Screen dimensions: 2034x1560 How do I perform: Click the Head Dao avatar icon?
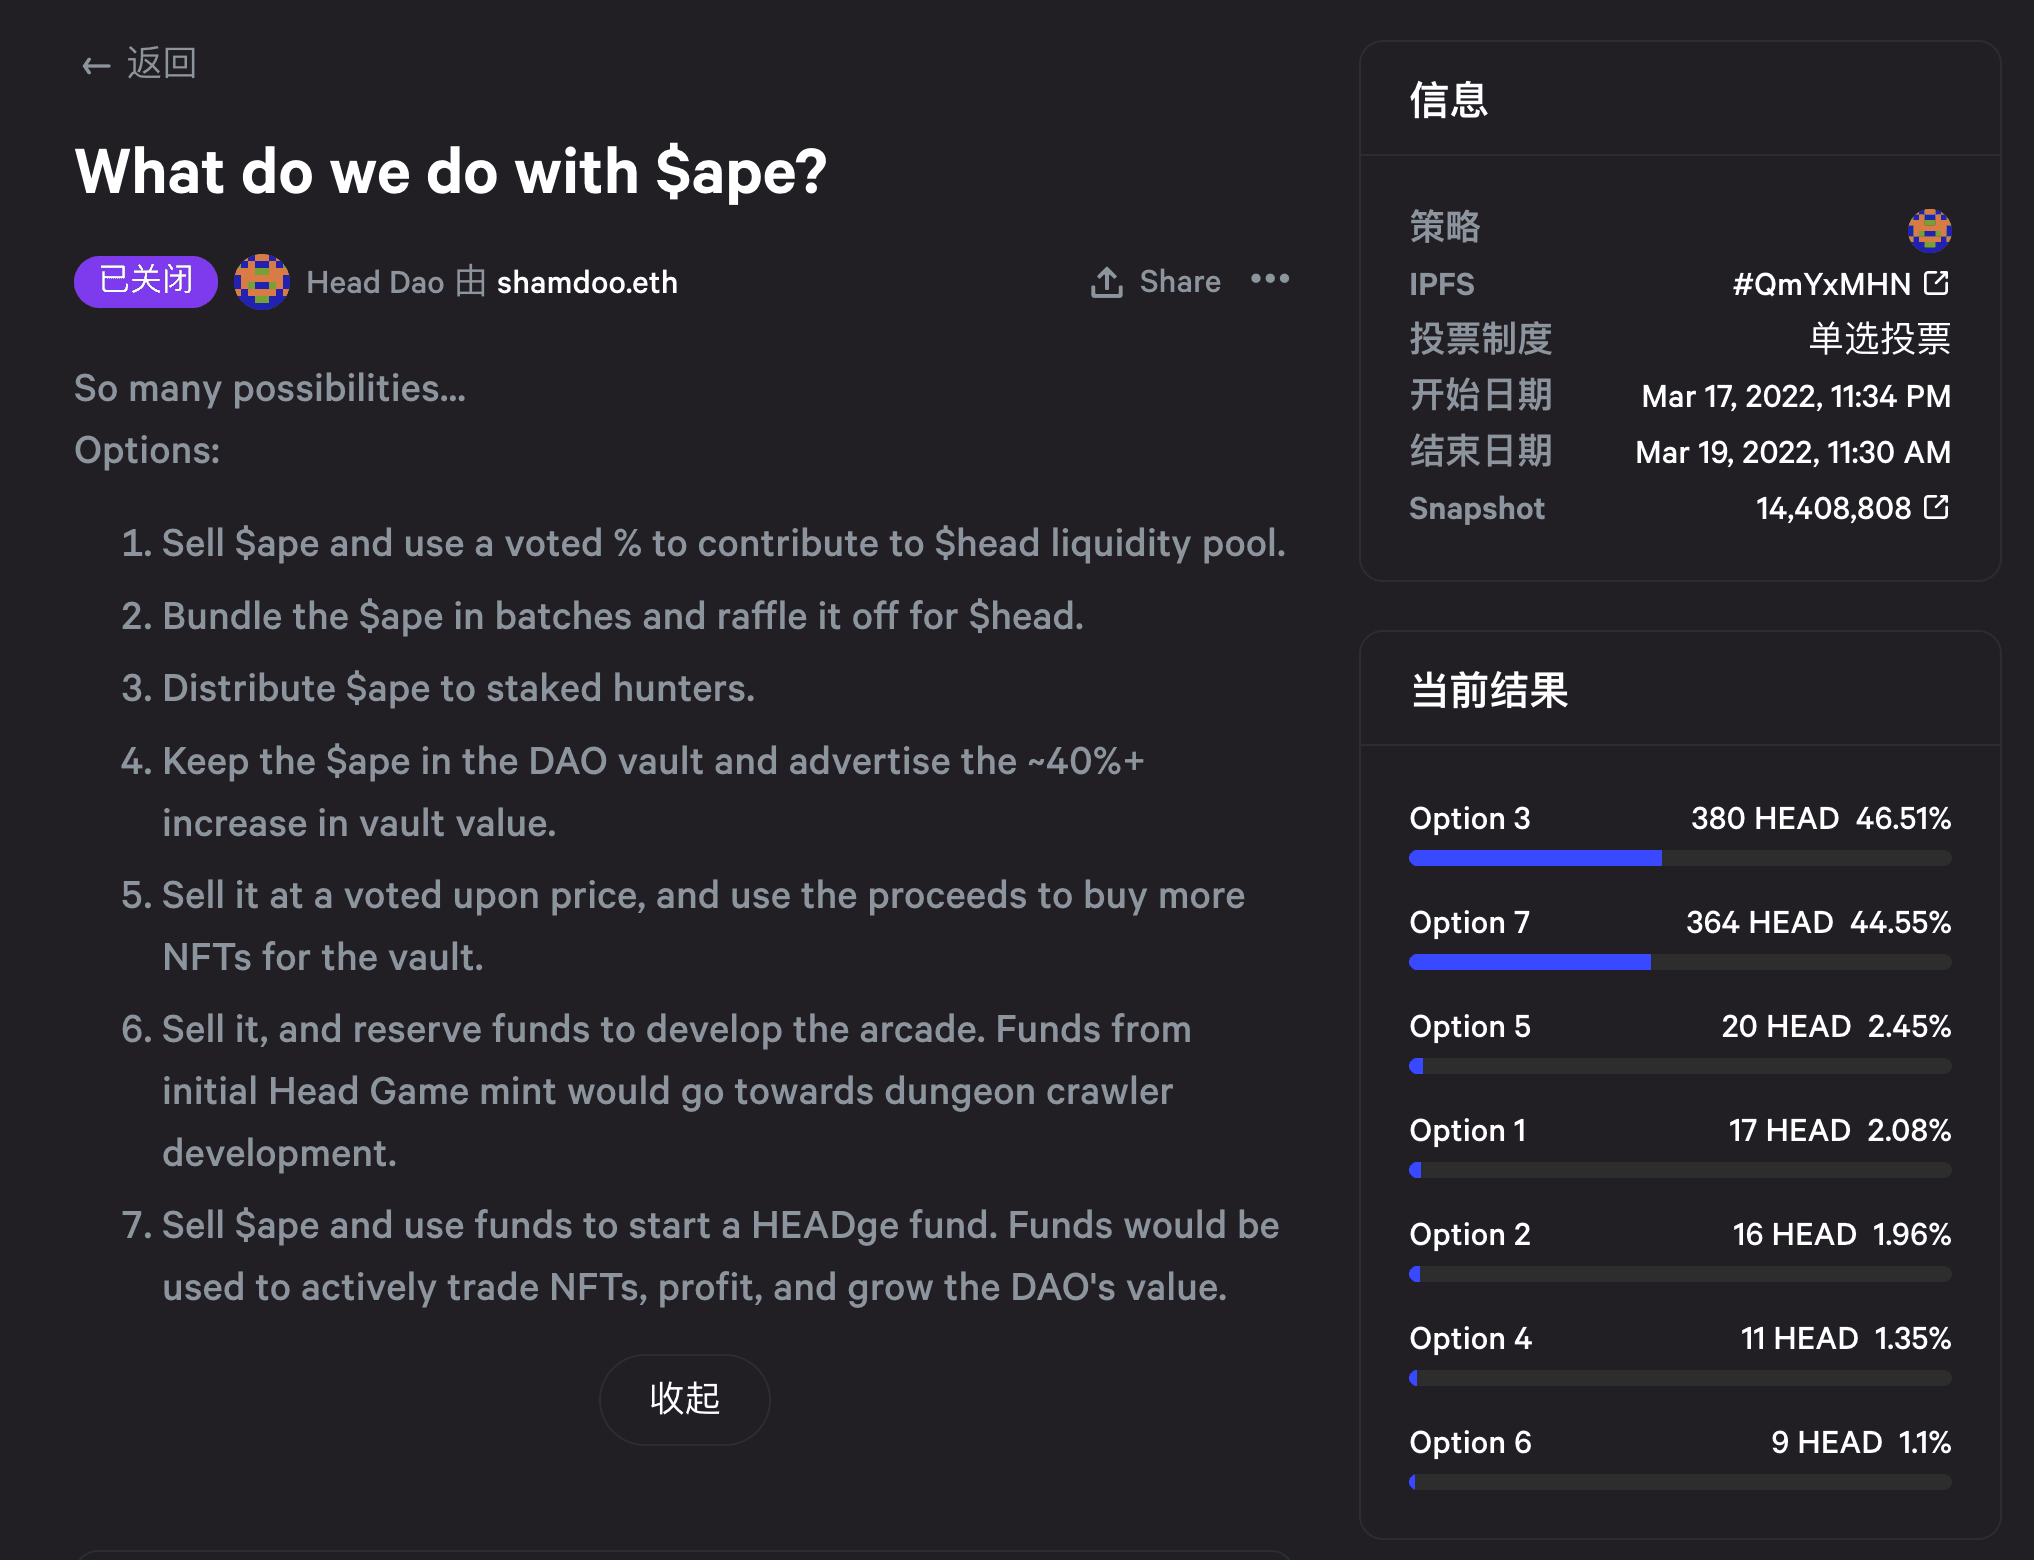click(x=262, y=282)
